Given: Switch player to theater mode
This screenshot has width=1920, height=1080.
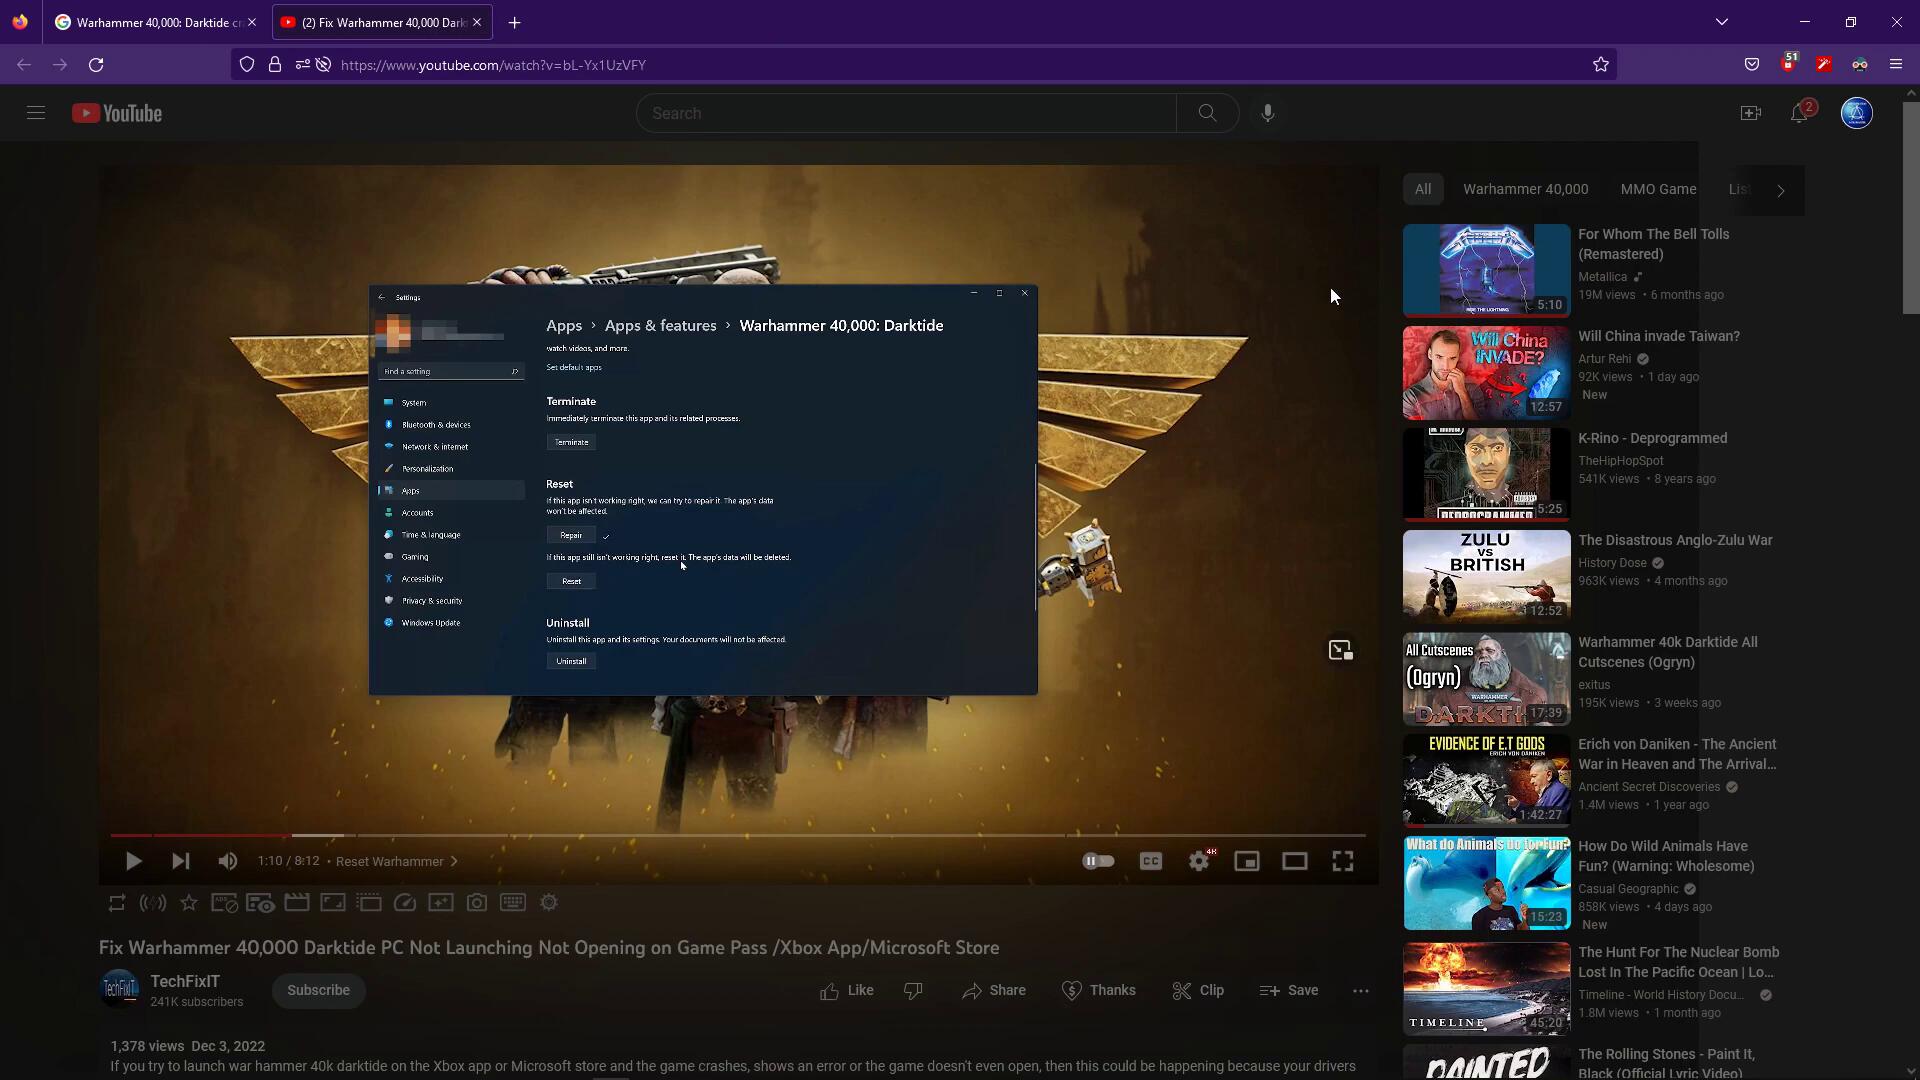Looking at the screenshot, I should click(1294, 861).
